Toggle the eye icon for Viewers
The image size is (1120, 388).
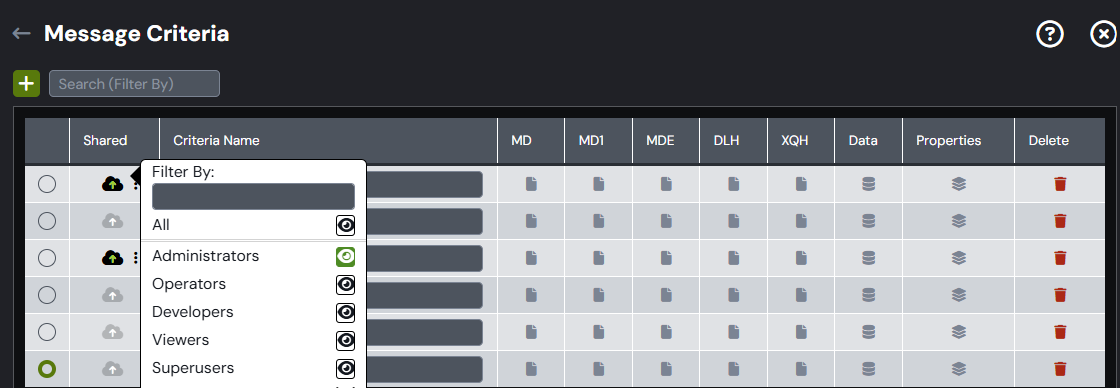346,340
